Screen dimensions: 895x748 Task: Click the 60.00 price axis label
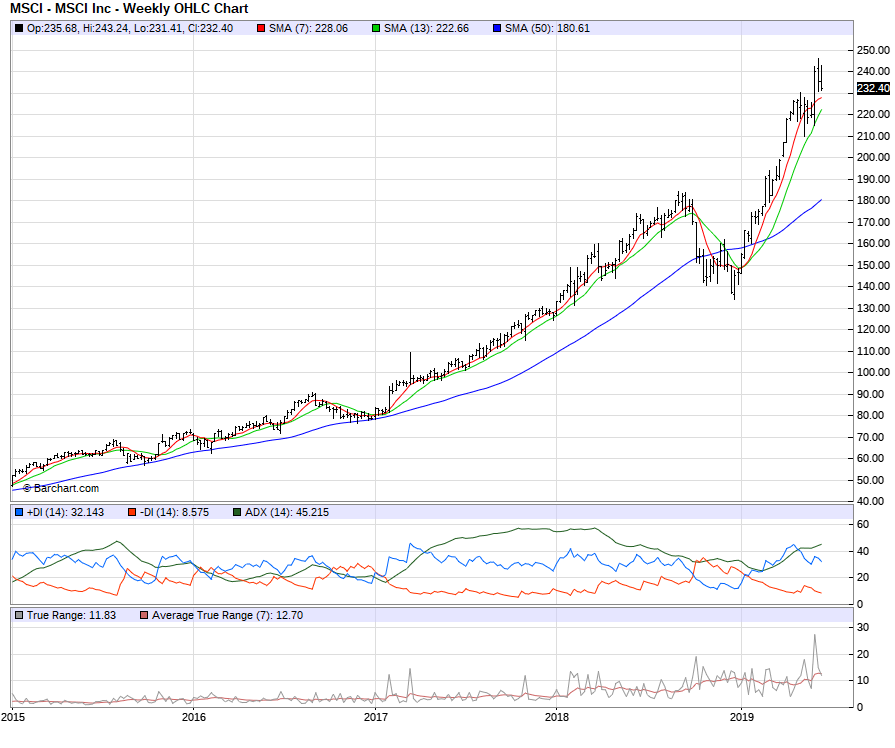[x=870, y=458]
